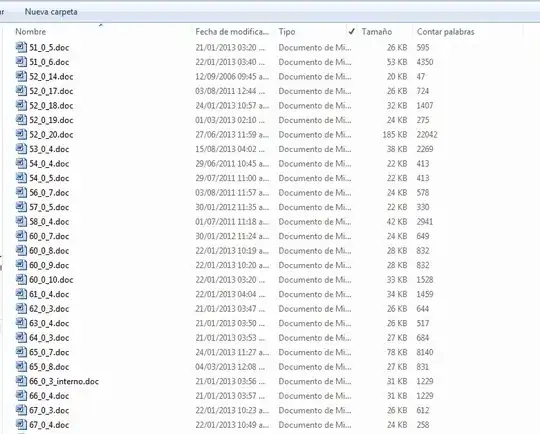Click the Word icon of 65_0_8.doc

pos(21,366)
